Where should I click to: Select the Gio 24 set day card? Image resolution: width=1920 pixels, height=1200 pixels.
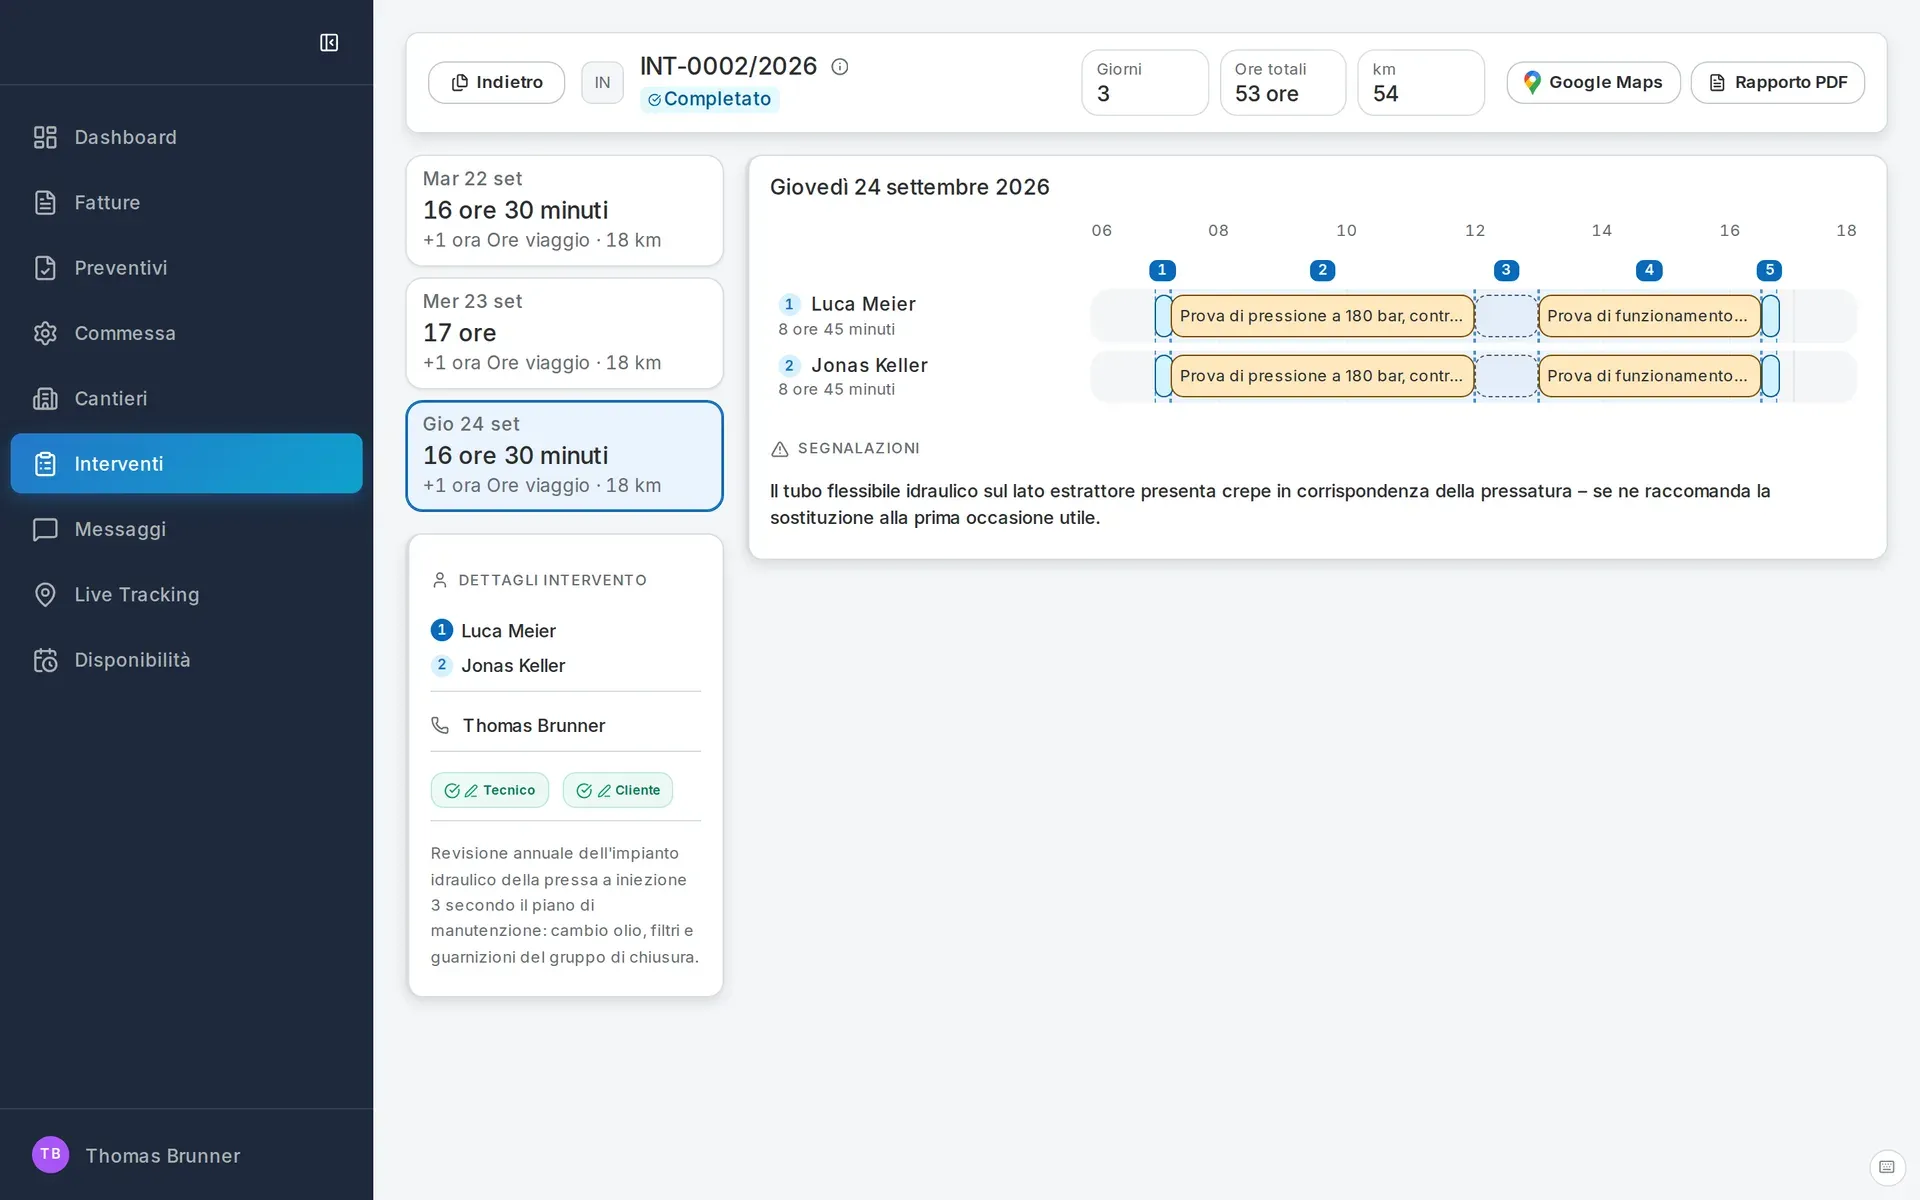point(564,456)
